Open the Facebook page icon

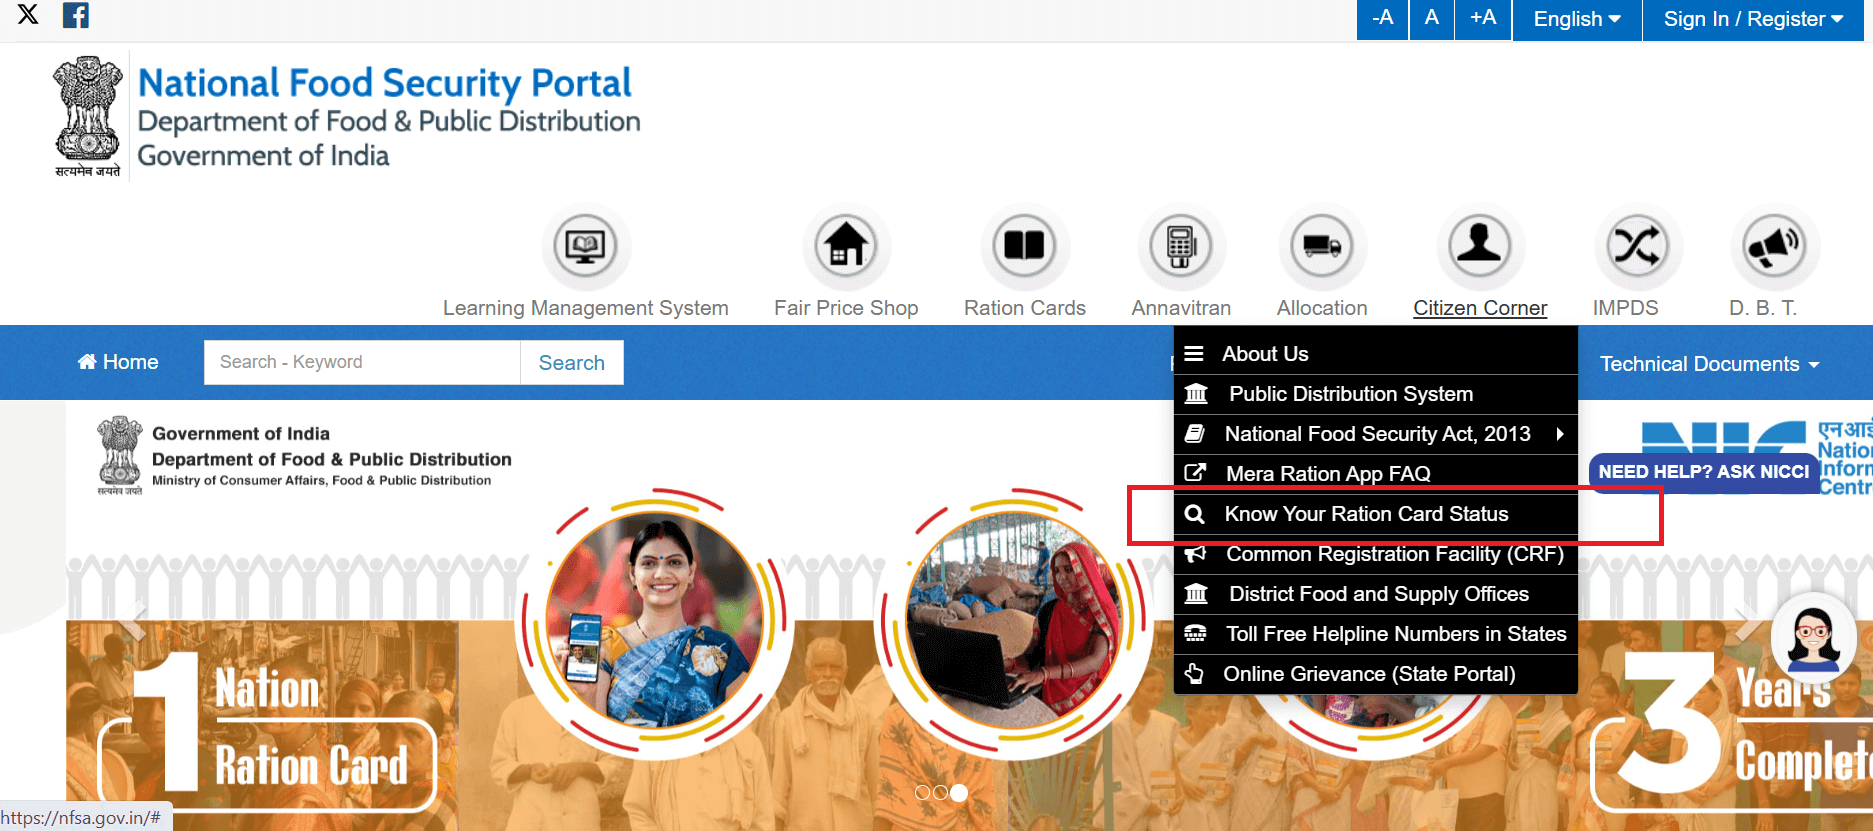tap(76, 15)
